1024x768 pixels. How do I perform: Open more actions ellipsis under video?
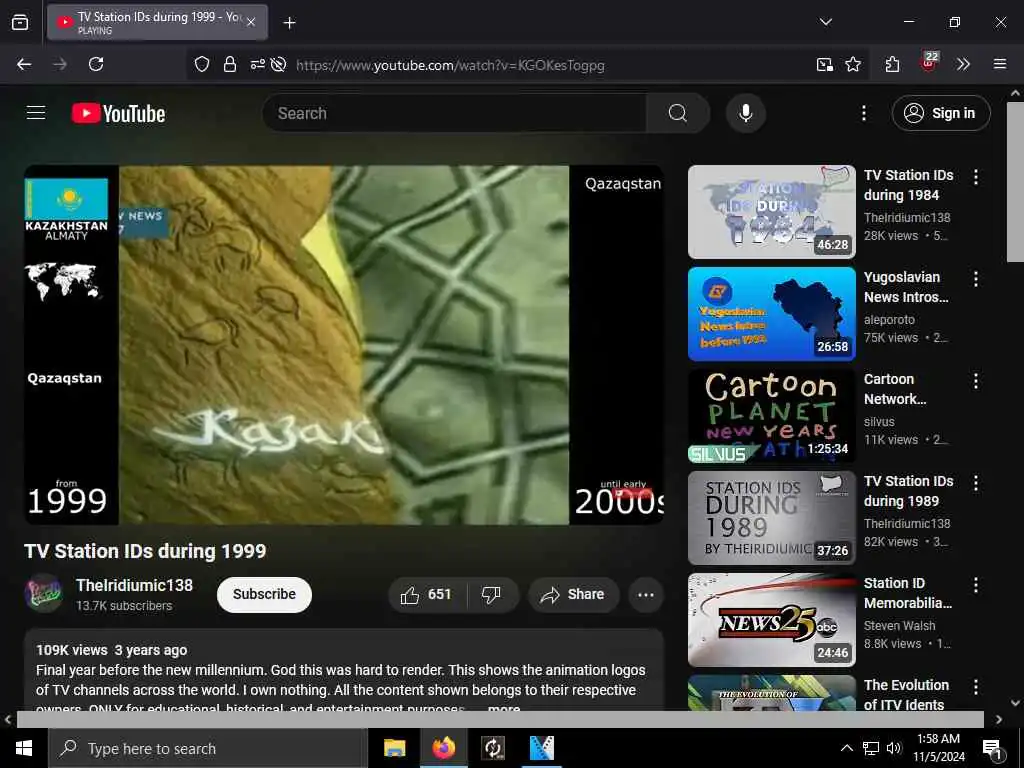[x=646, y=595]
